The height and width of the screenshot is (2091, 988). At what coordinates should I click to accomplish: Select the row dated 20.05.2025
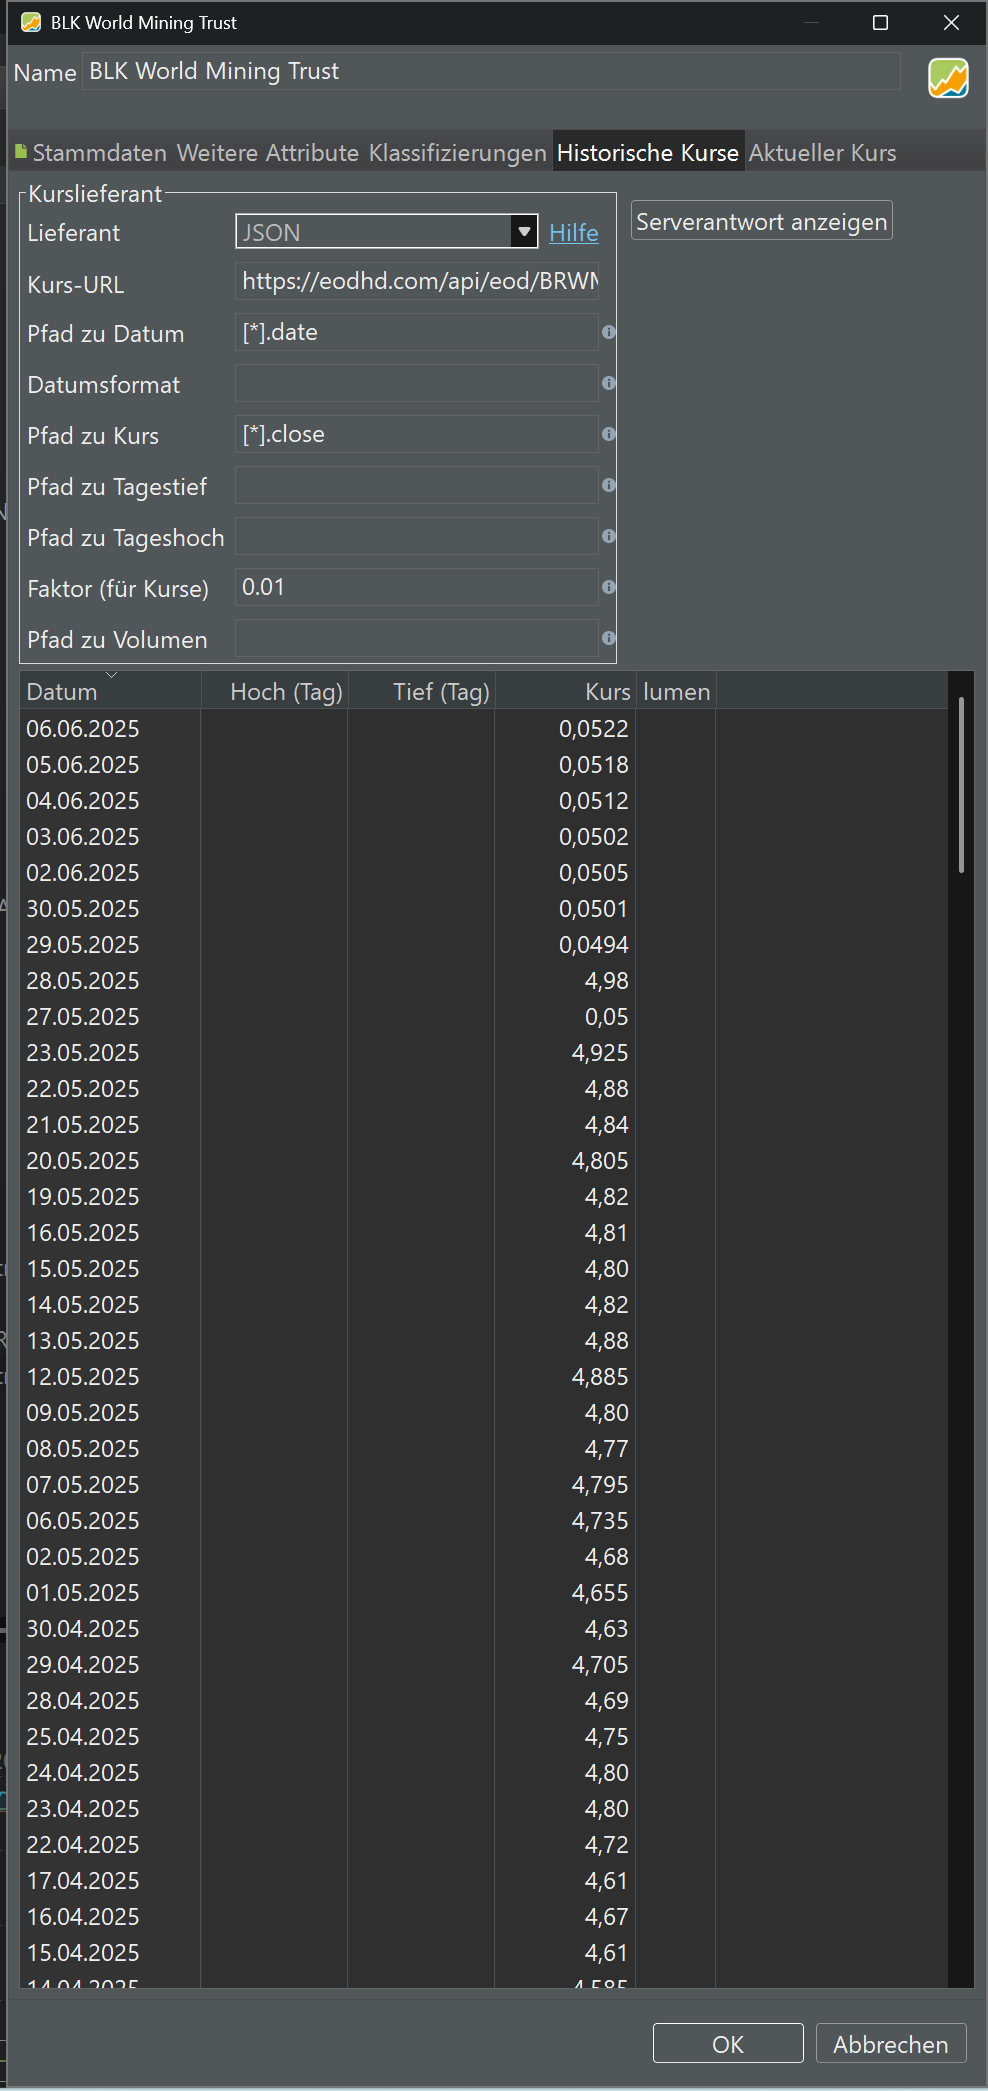[x=484, y=1161]
